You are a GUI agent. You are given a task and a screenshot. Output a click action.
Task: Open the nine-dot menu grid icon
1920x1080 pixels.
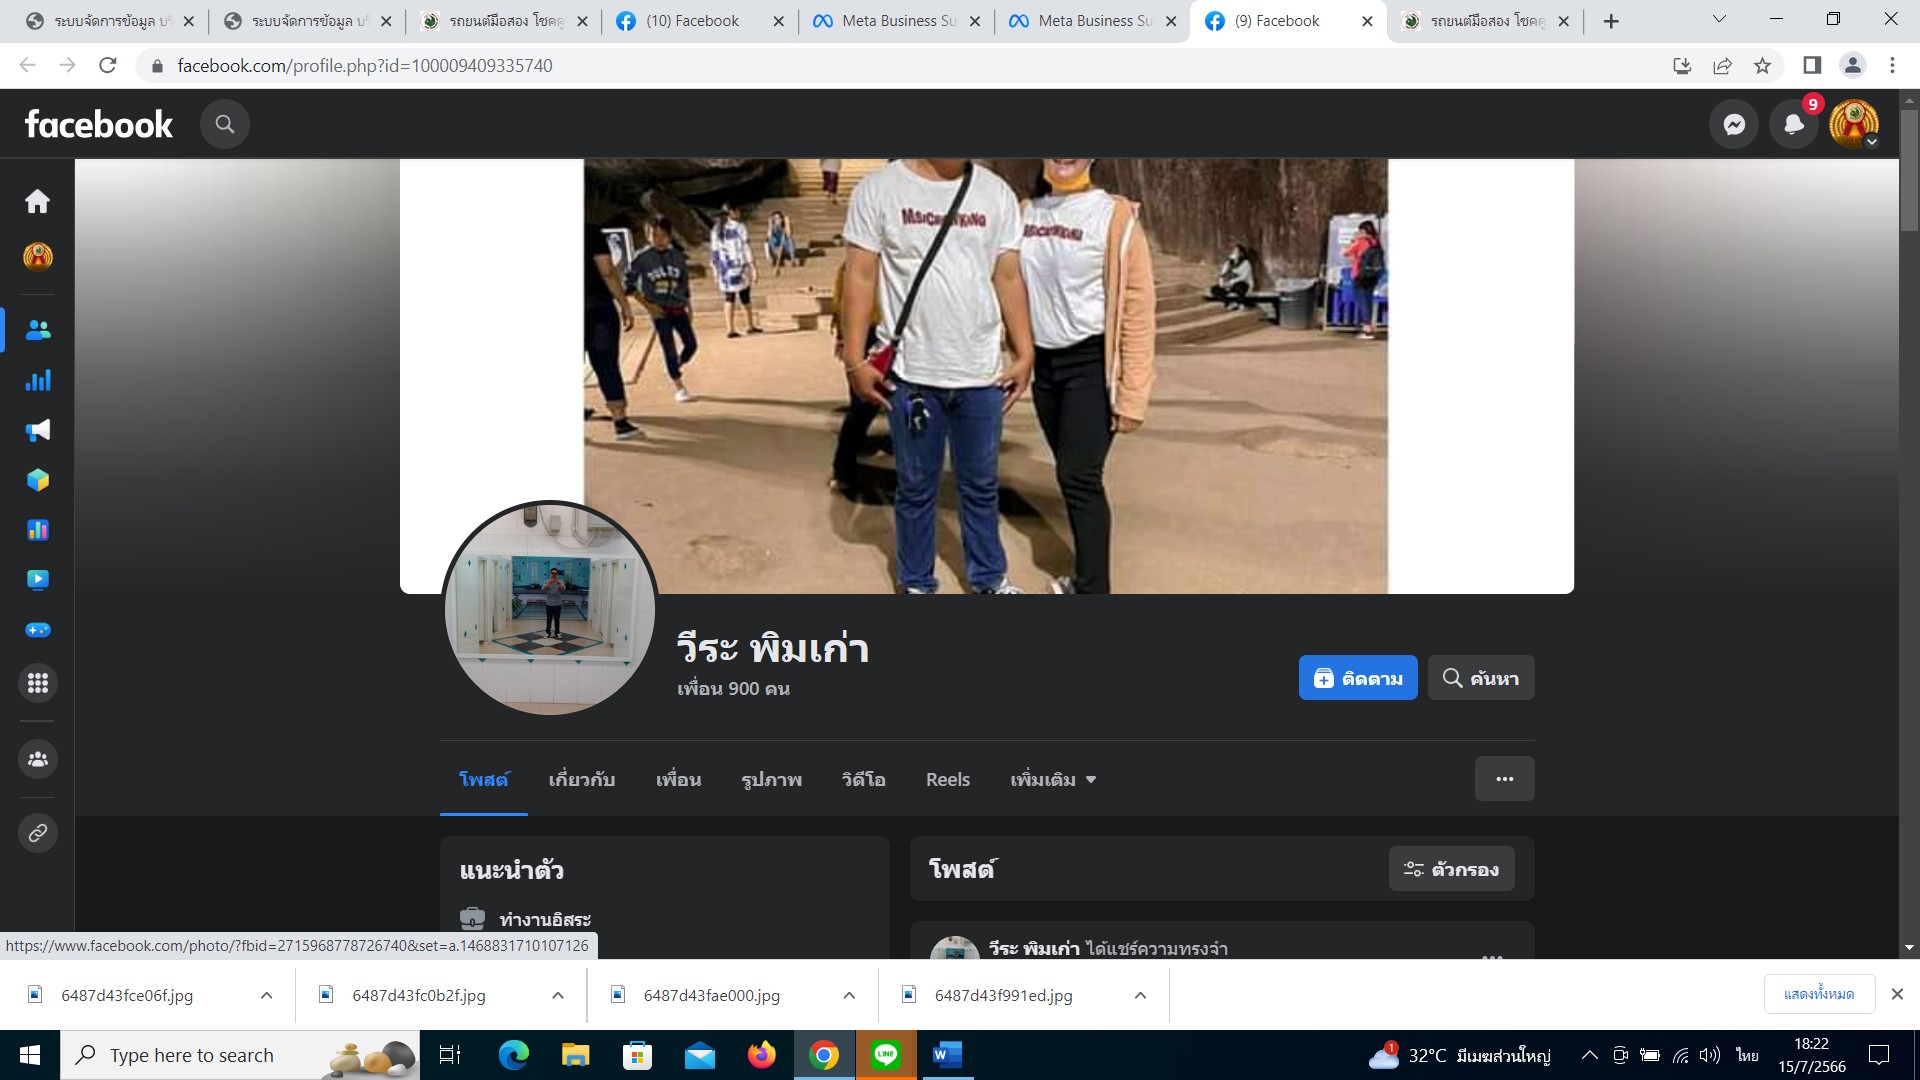38,683
